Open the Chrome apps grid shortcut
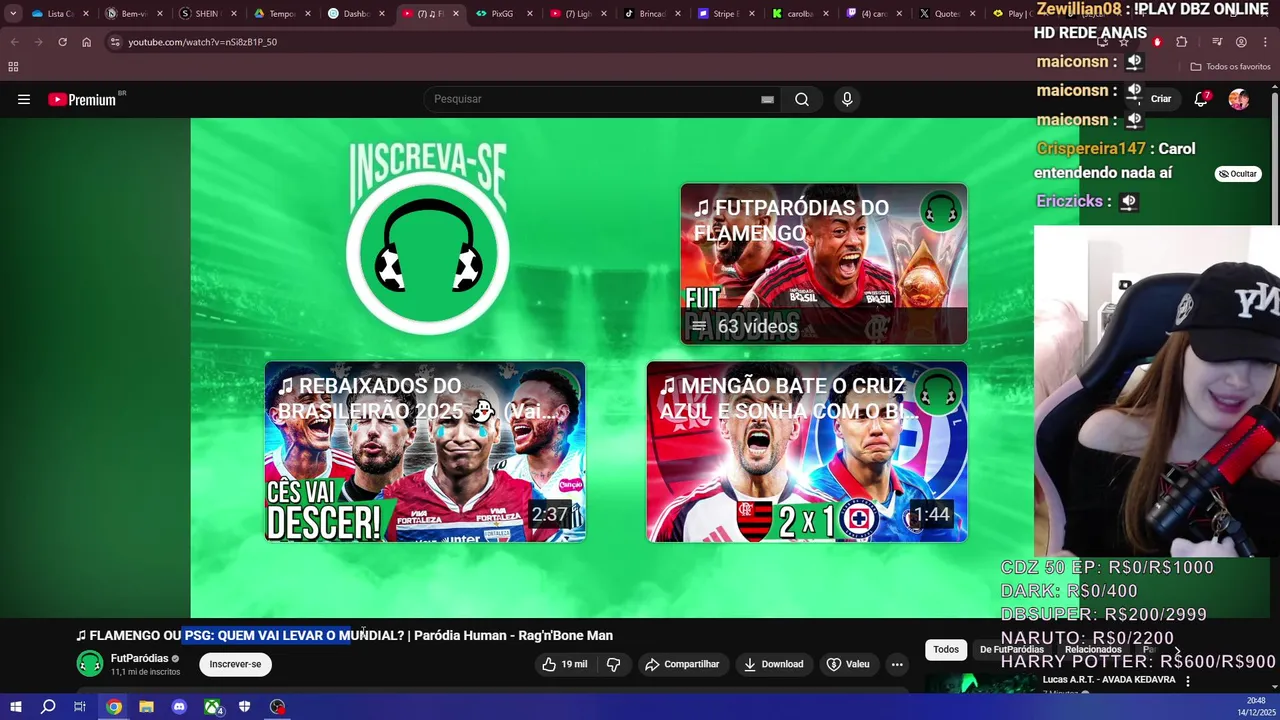The image size is (1280, 720). click(13, 67)
